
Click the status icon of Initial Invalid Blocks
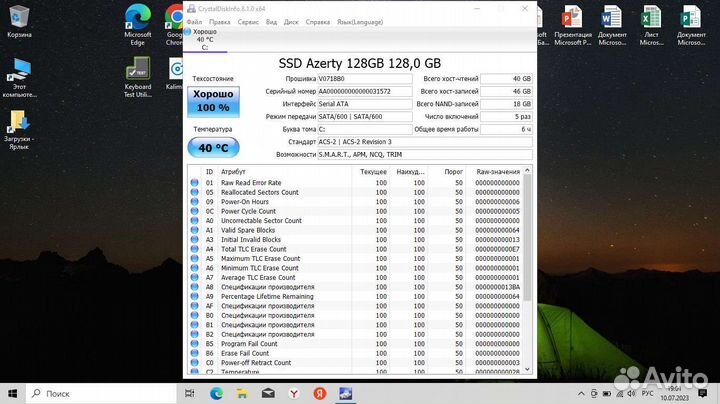[x=195, y=240]
